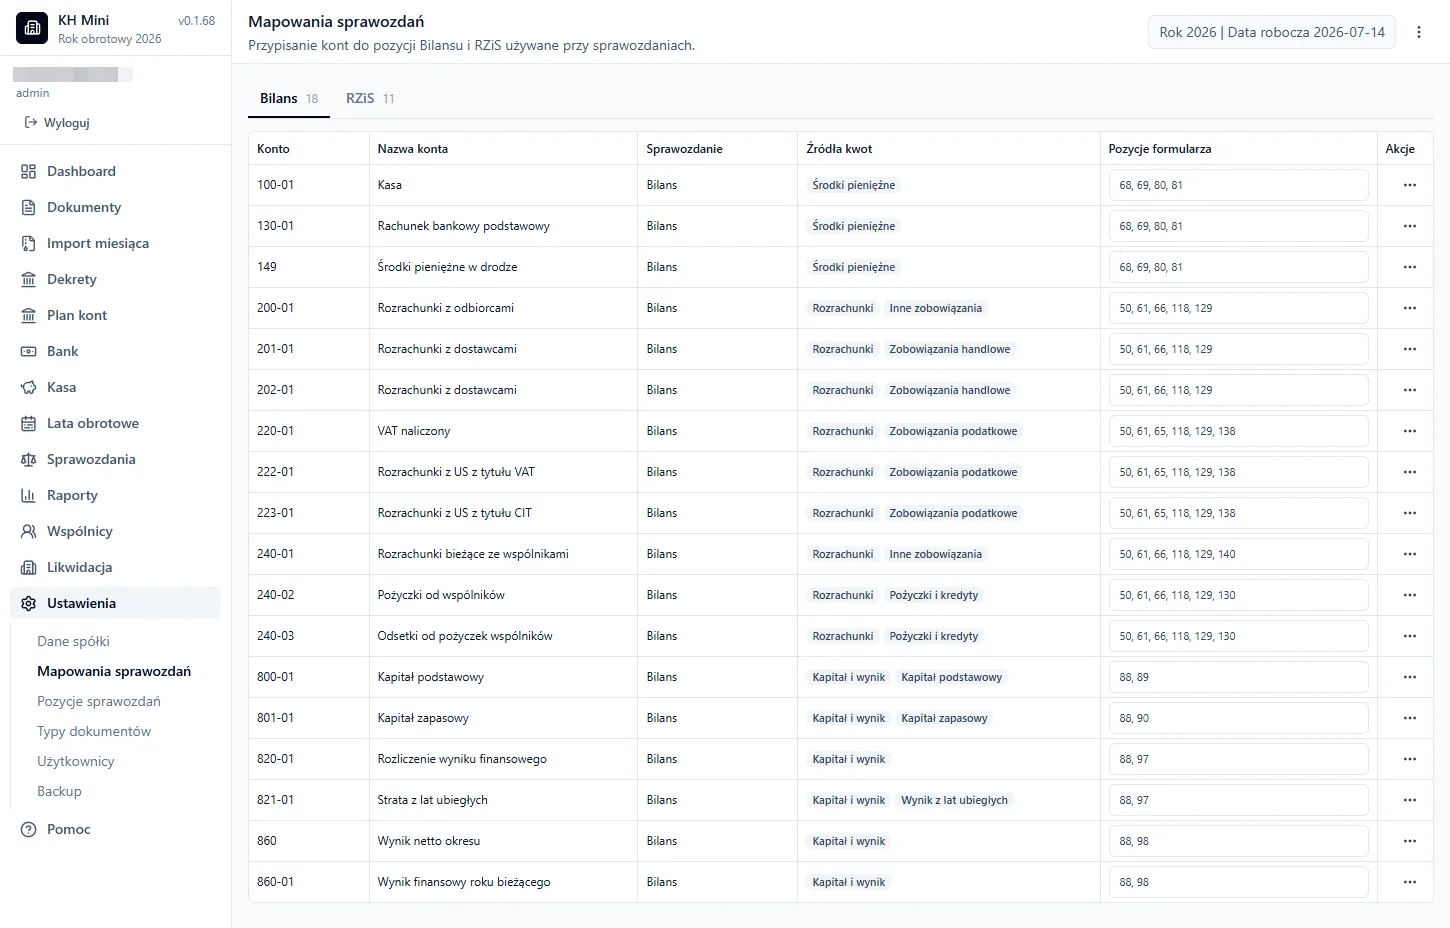Click the Wyloguj logout arrow icon

pos(31,122)
